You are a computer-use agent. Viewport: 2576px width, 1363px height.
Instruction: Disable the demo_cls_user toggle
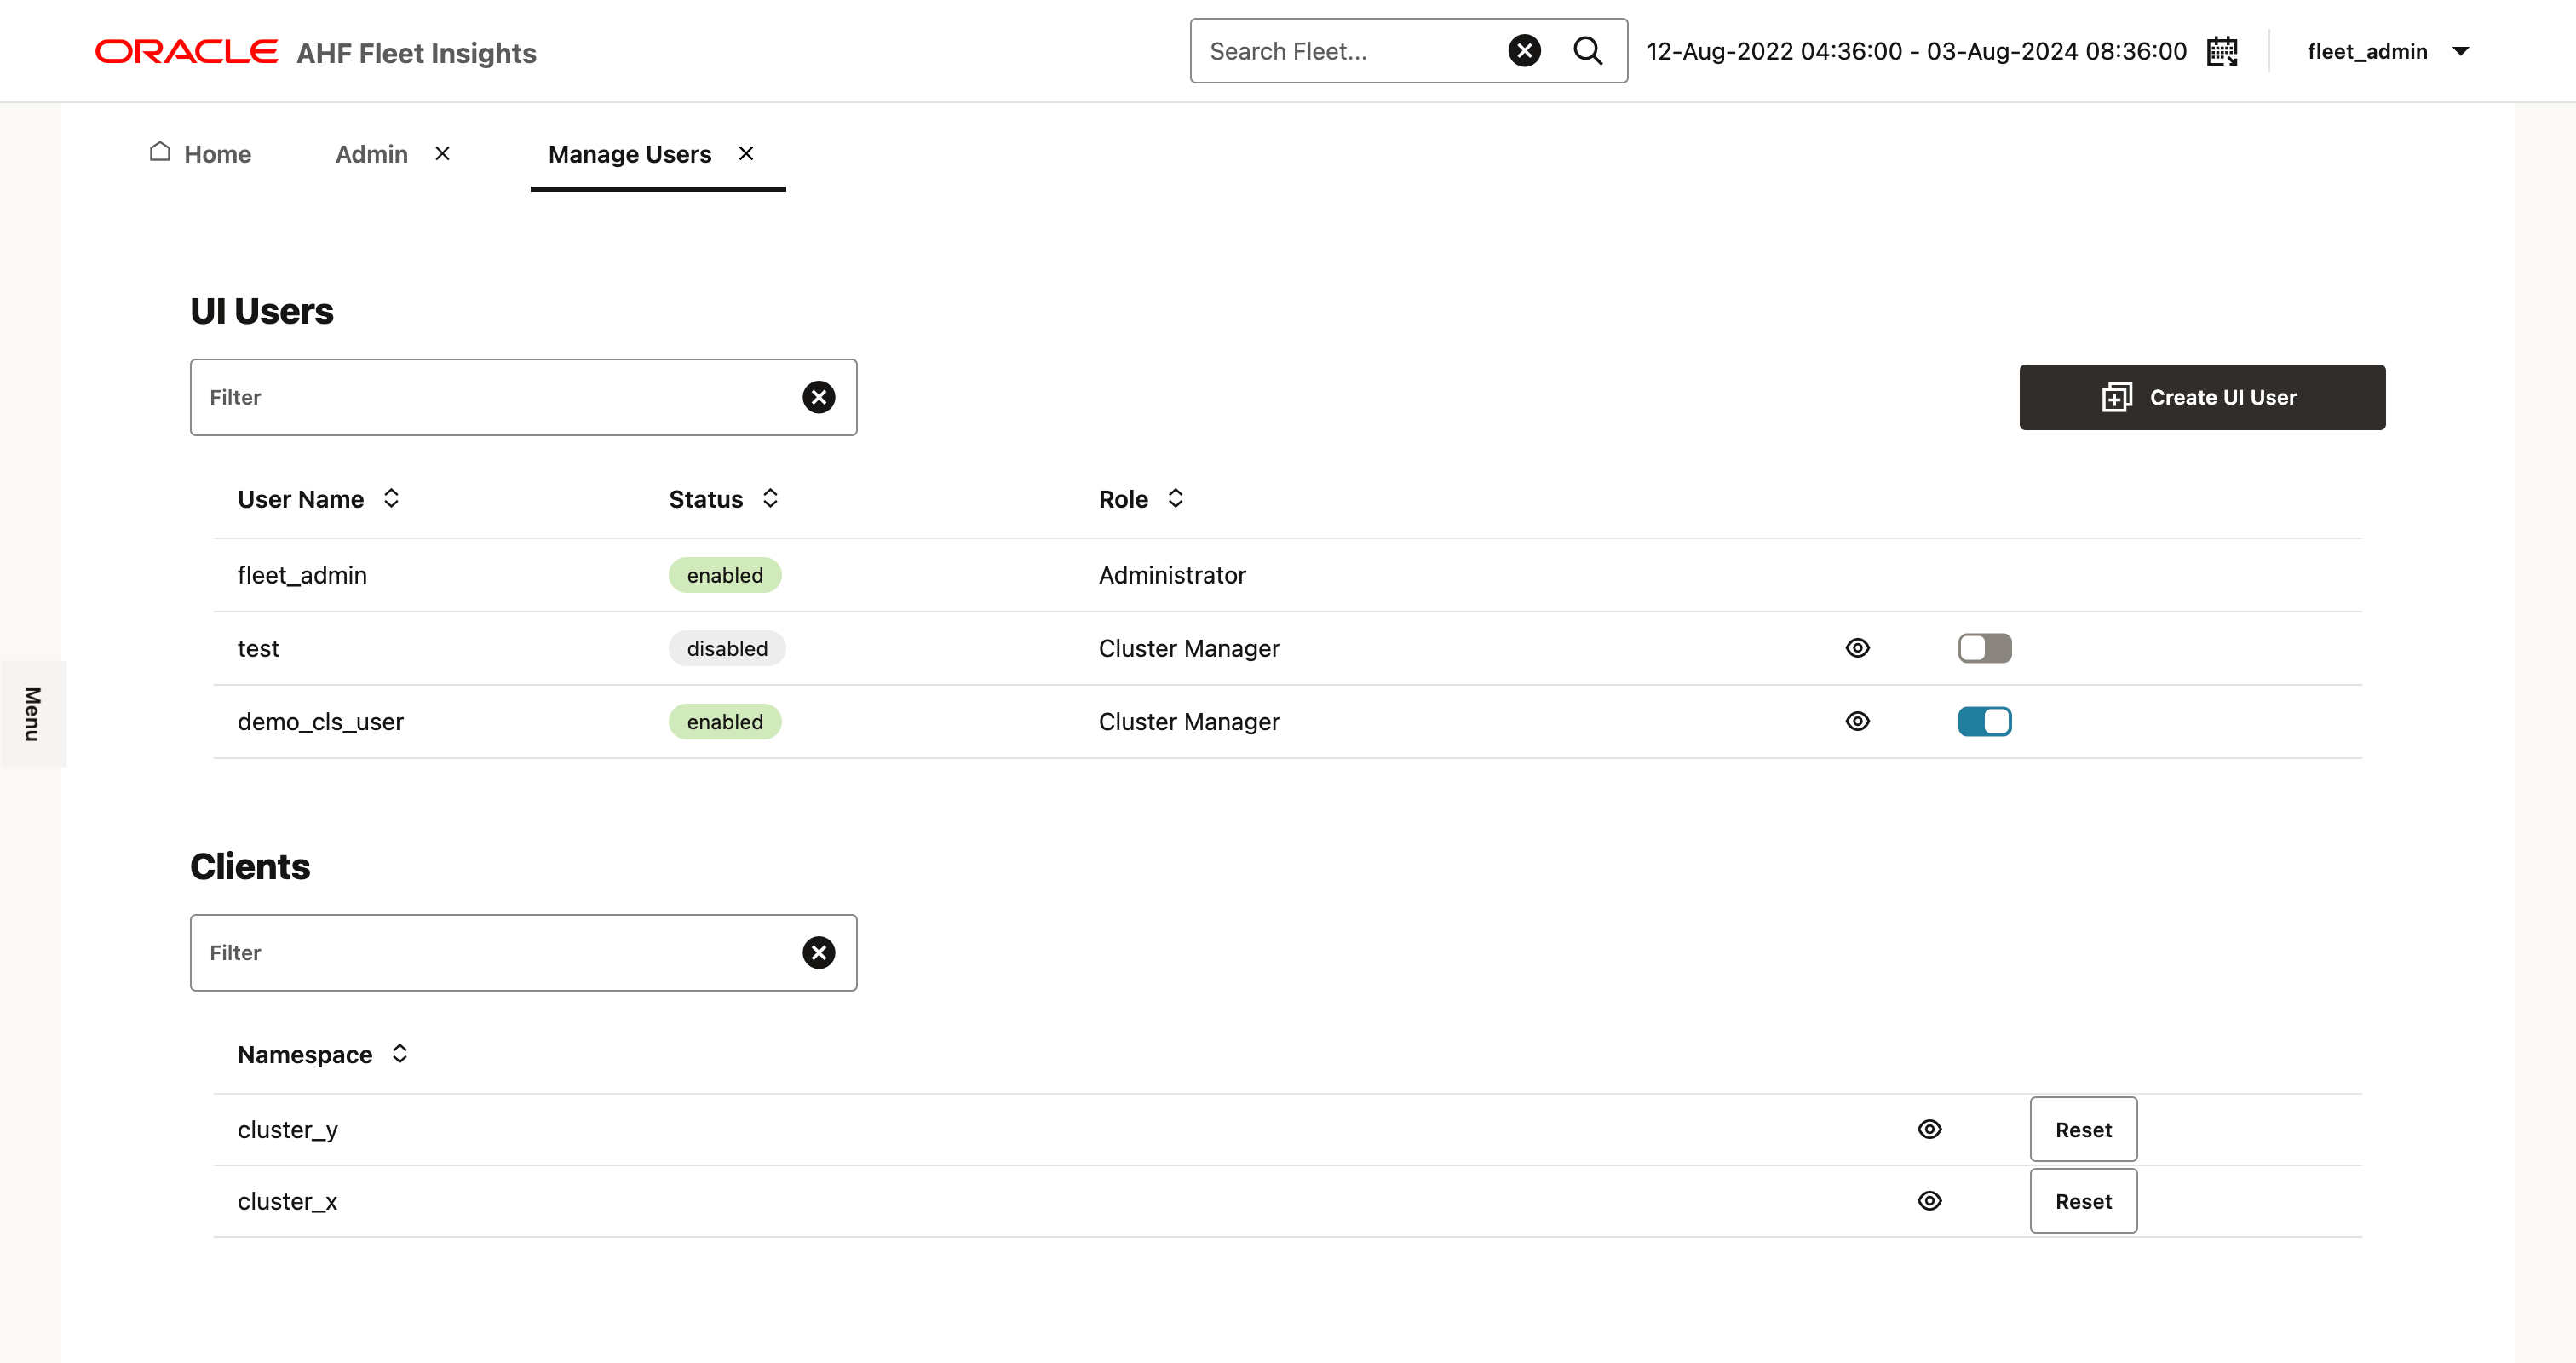pos(1984,721)
